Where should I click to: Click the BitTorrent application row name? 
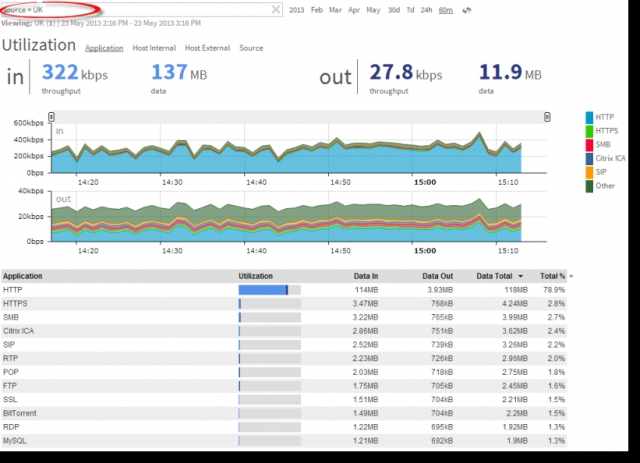[20, 413]
